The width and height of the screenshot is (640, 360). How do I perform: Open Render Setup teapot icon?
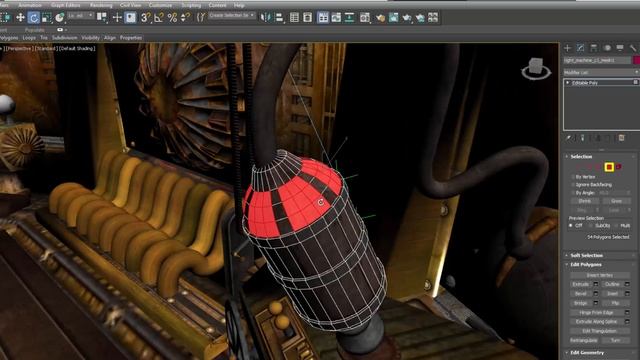pos(380,18)
